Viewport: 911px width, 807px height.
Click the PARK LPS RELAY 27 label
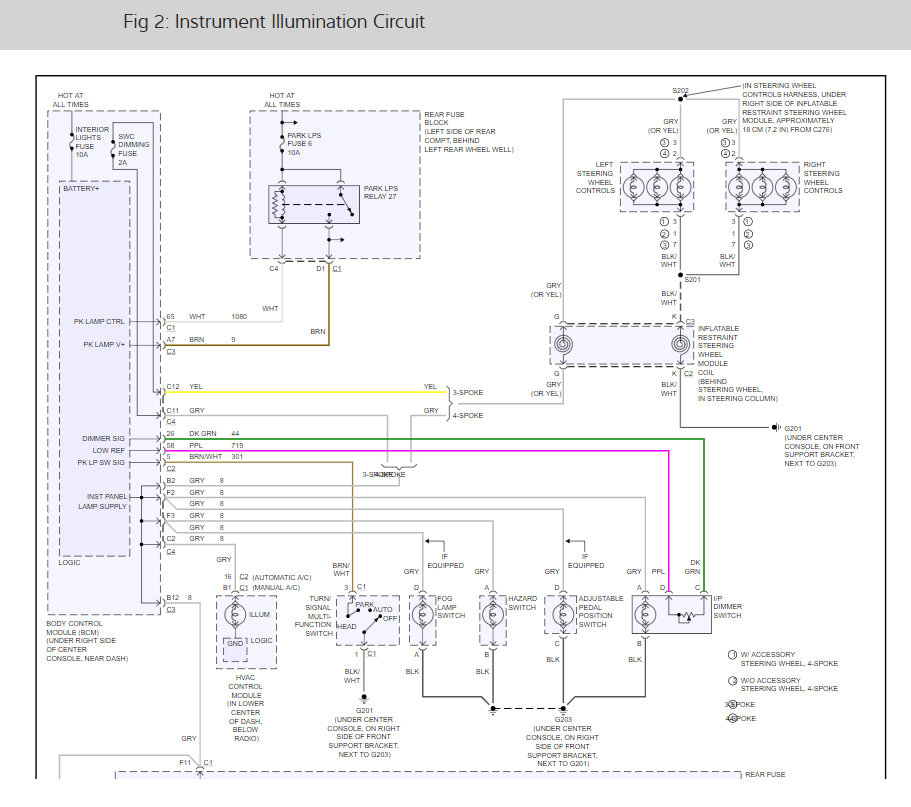pyautogui.click(x=381, y=192)
